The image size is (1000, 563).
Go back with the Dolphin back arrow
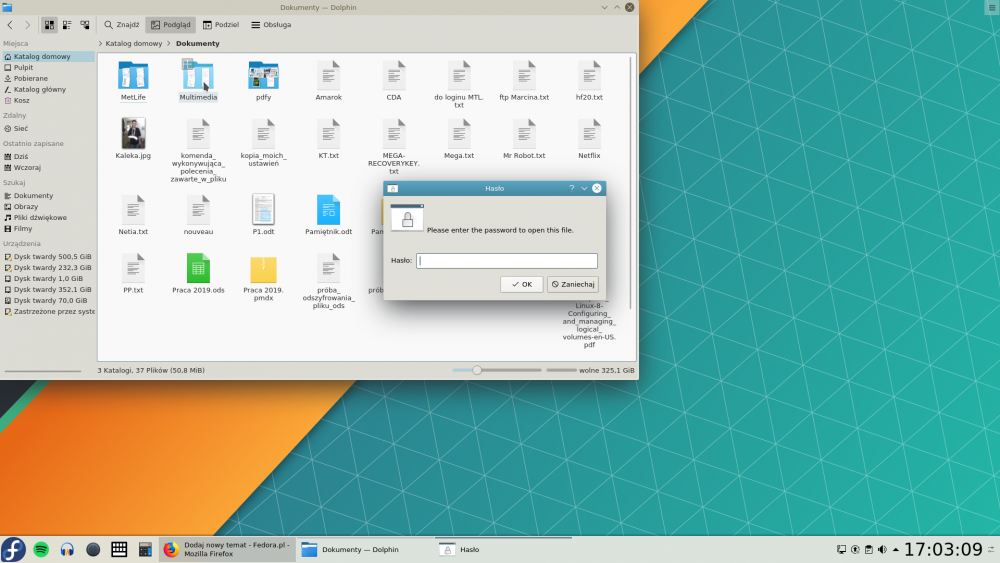coord(10,25)
